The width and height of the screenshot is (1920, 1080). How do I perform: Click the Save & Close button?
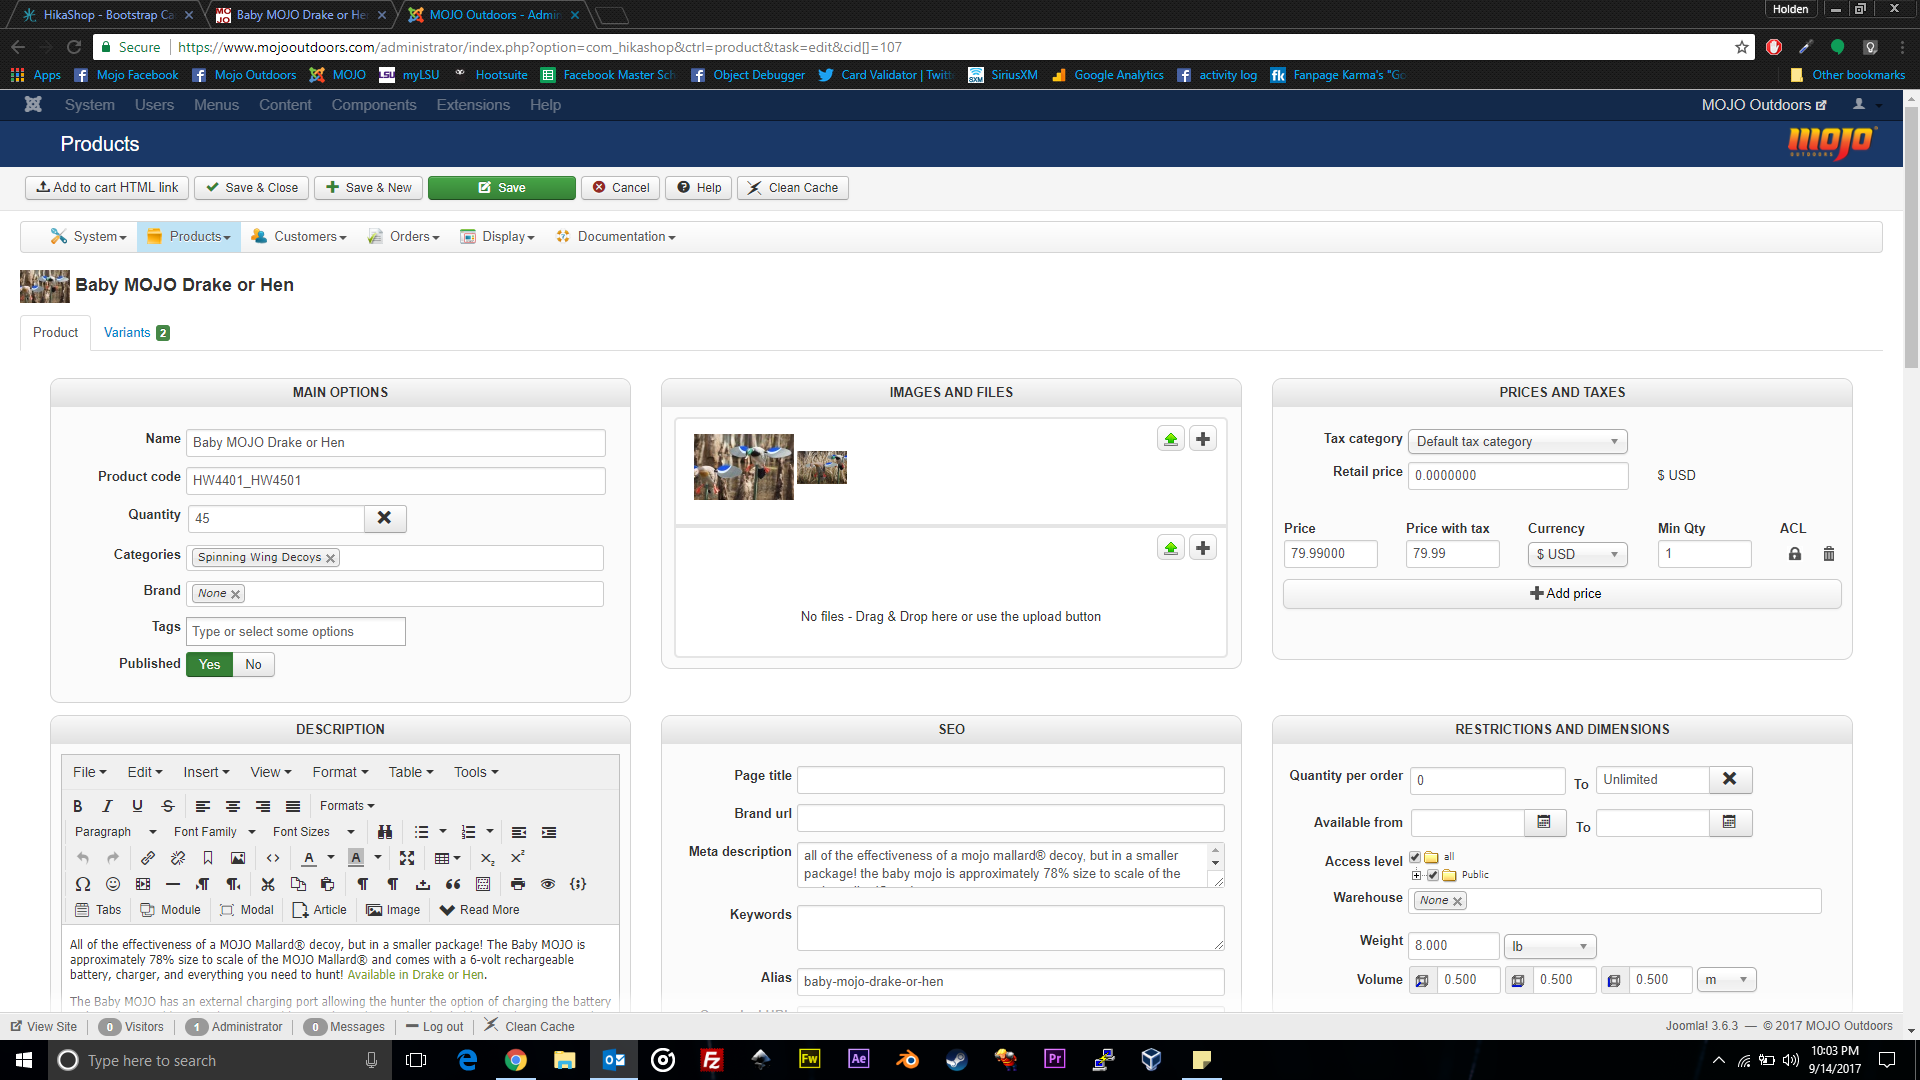click(252, 188)
